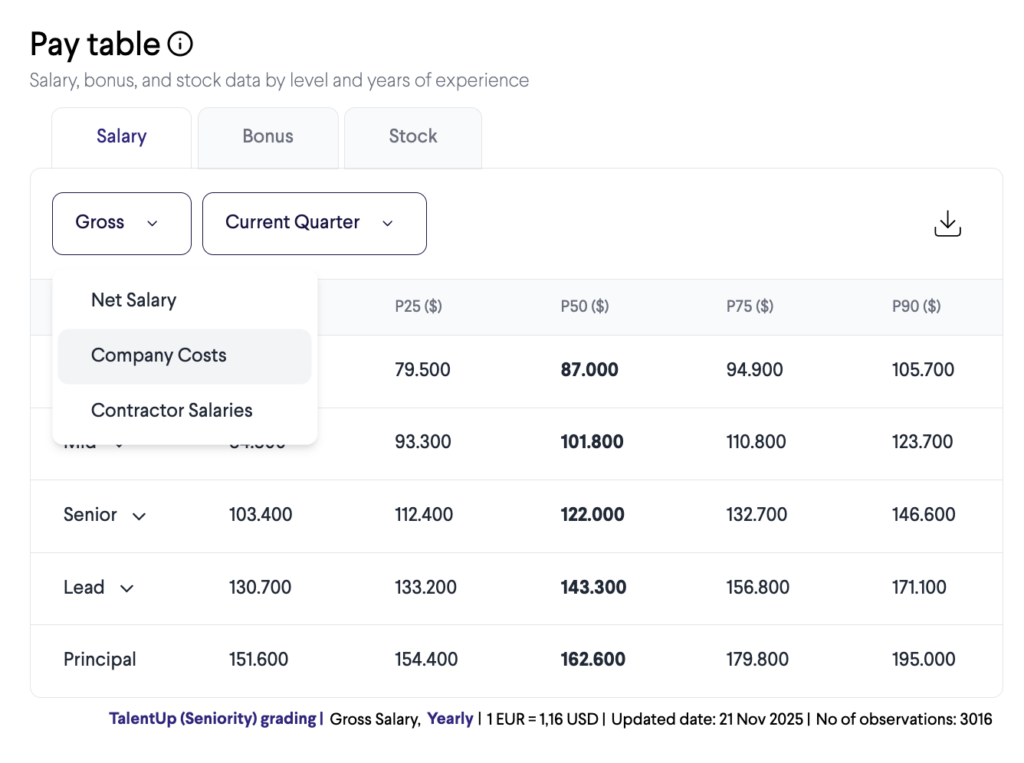Expand the Lead level row

(126, 588)
